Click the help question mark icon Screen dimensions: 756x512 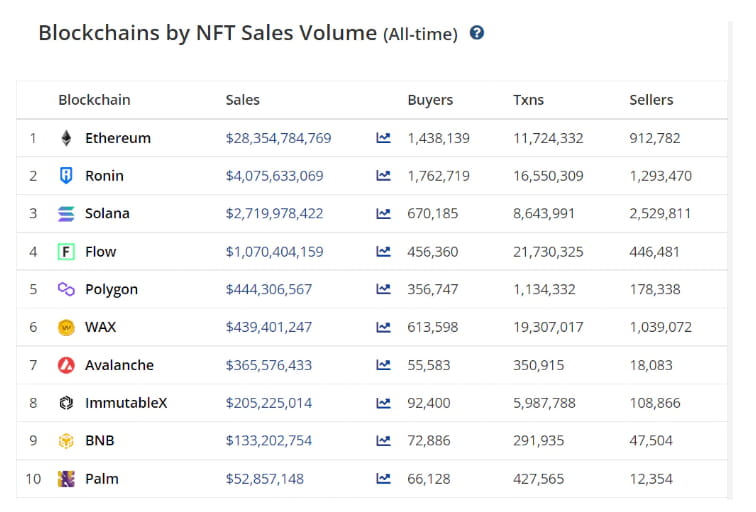pos(477,33)
